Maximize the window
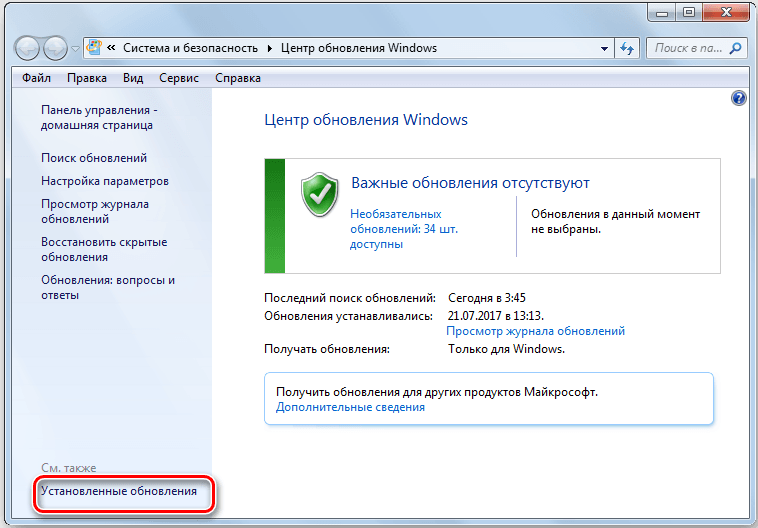 tap(689, 13)
